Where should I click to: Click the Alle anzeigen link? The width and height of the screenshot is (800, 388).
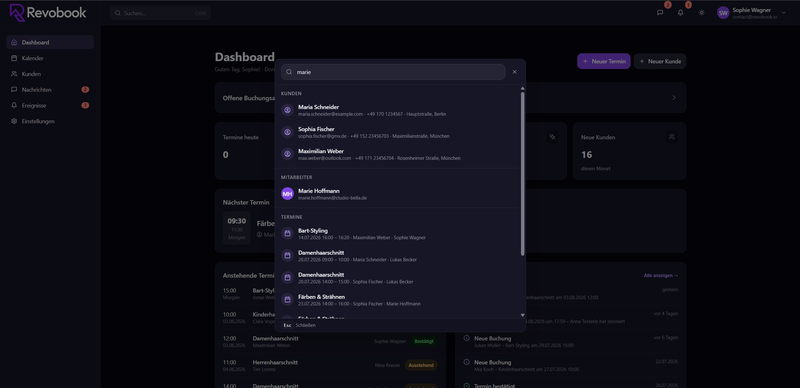click(661, 276)
